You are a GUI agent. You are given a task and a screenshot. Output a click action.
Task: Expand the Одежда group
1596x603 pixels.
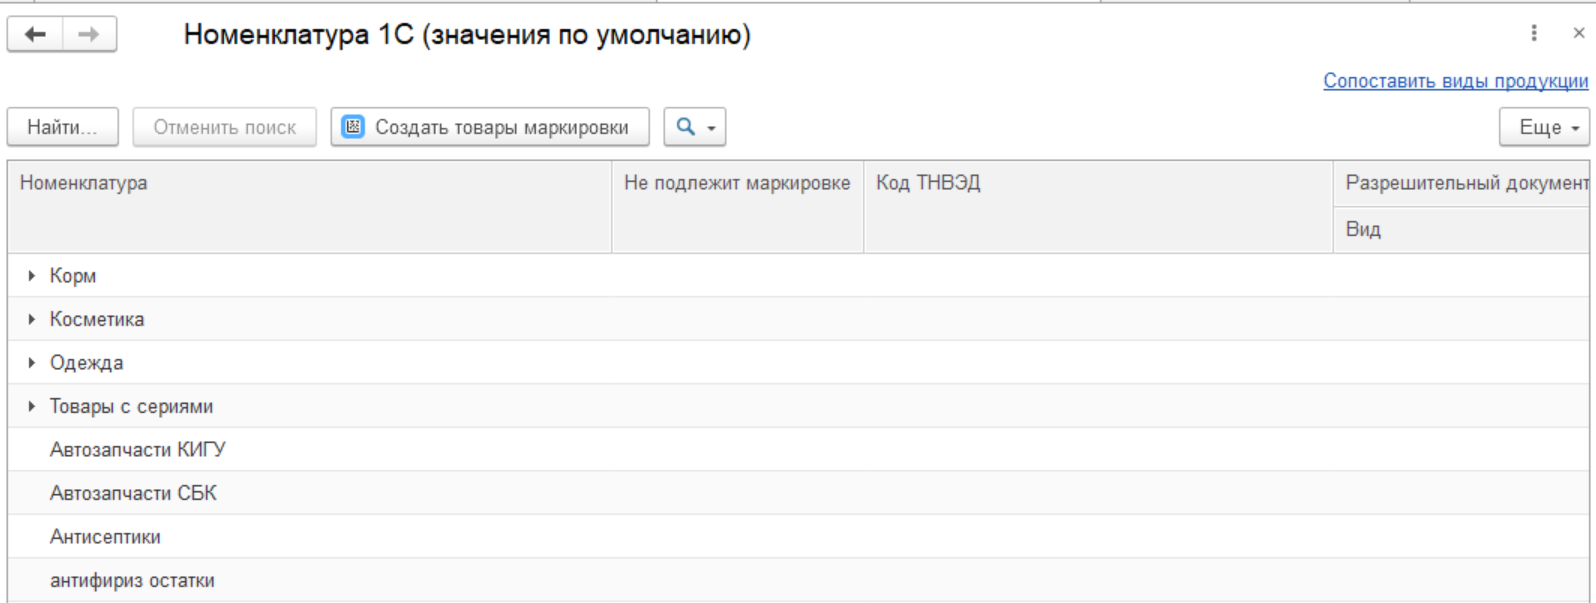coord(32,363)
